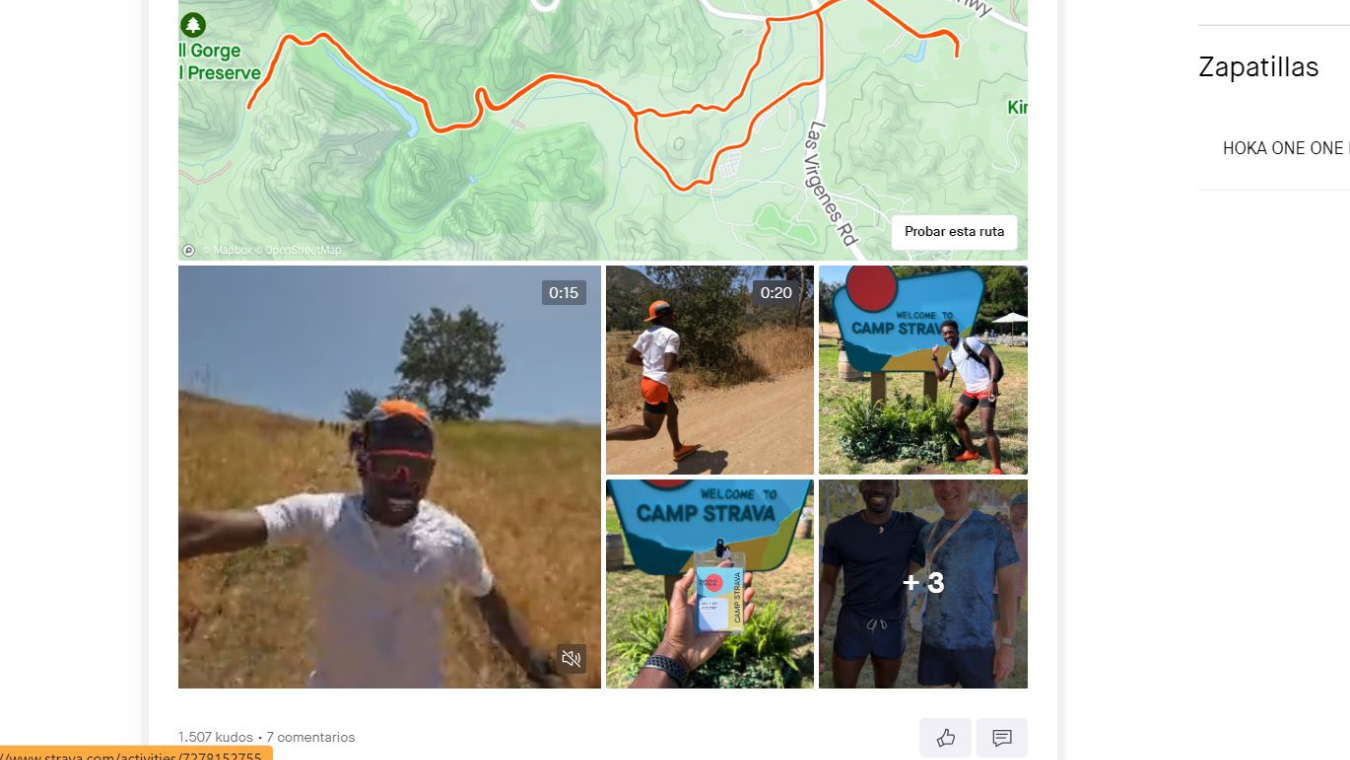View the 7 comentarios link
Image resolution: width=1350 pixels, height=760 pixels.
(x=310, y=737)
